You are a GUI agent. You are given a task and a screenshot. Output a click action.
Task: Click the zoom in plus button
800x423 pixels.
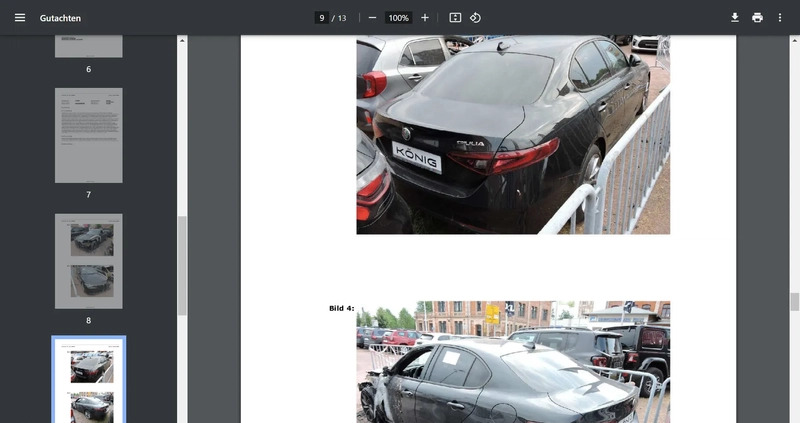(x=425, y=18)
